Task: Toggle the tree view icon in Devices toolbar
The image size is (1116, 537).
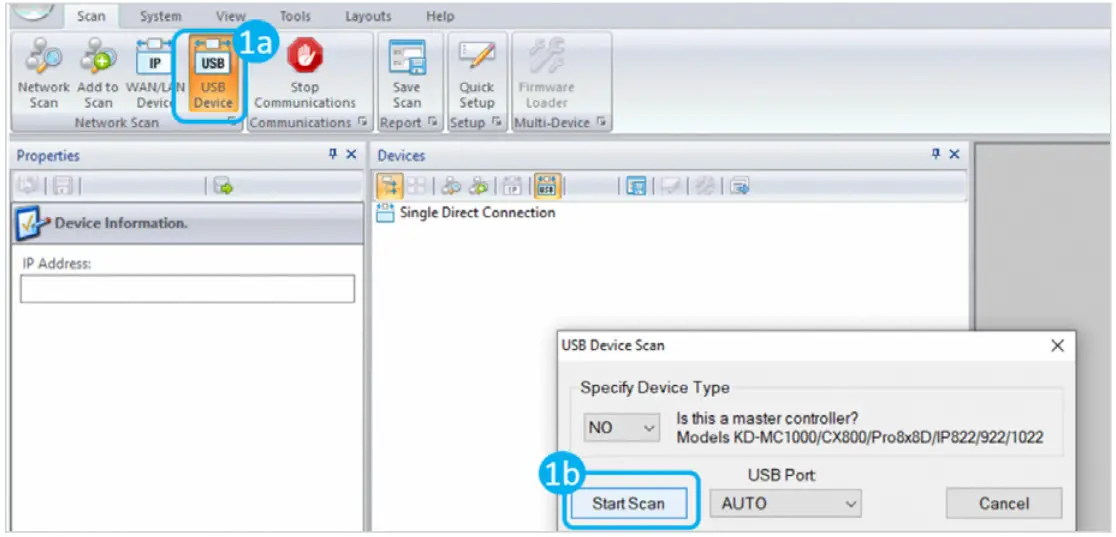Action: tap(391, 187)
